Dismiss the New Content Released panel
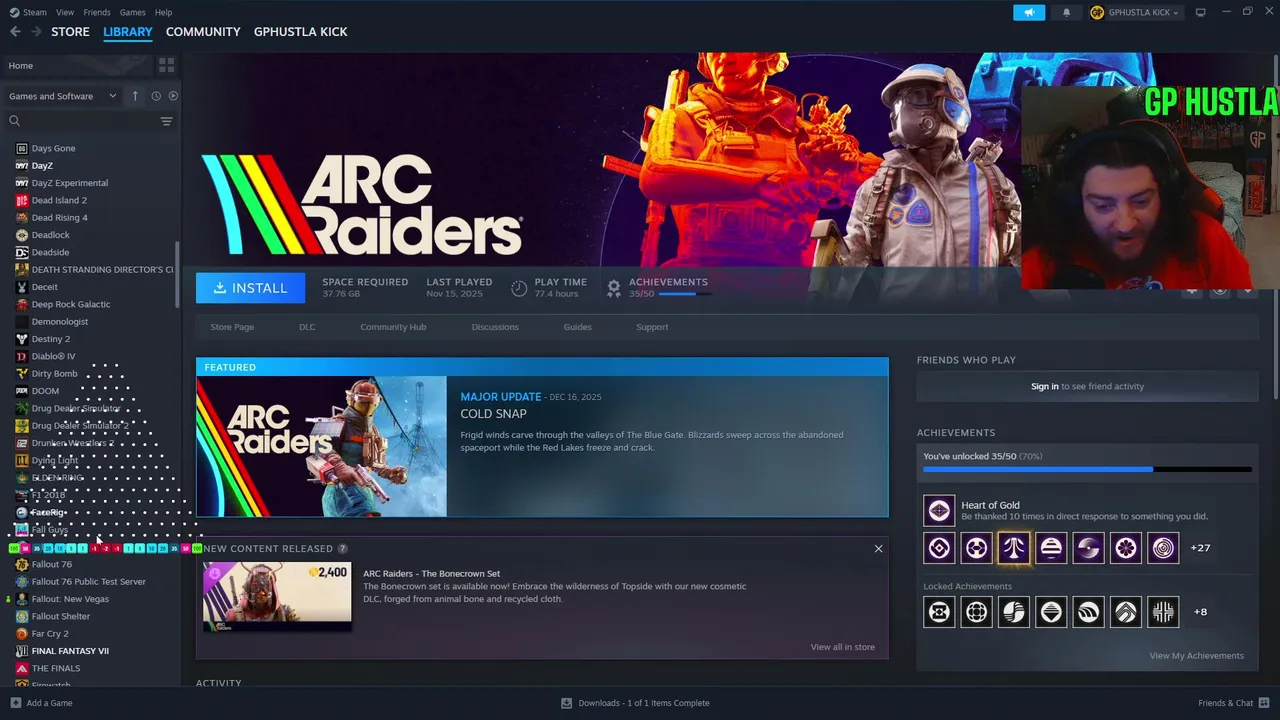Viewport: 1280px width, 720px height. (878, 548)
